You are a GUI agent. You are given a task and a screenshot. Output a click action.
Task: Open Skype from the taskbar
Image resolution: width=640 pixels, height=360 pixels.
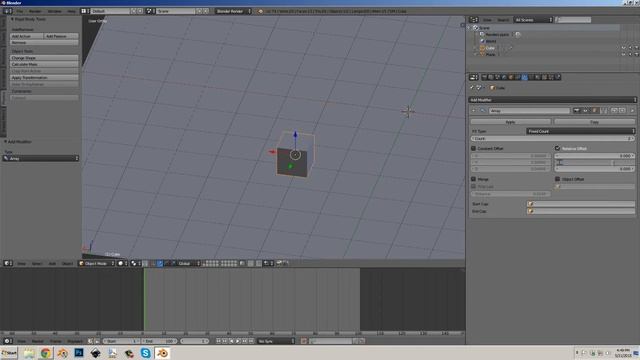[x=145, y=353]
